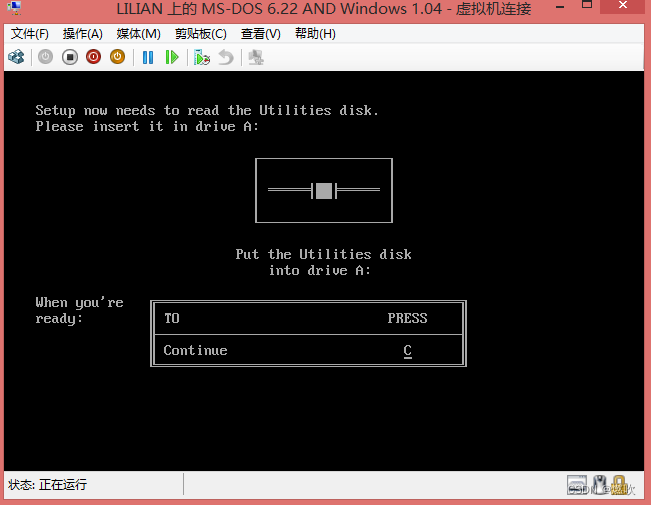Click the lock icon in status bar
The width and height of the screenshot is (651, 505).
[x=619, y=485]
